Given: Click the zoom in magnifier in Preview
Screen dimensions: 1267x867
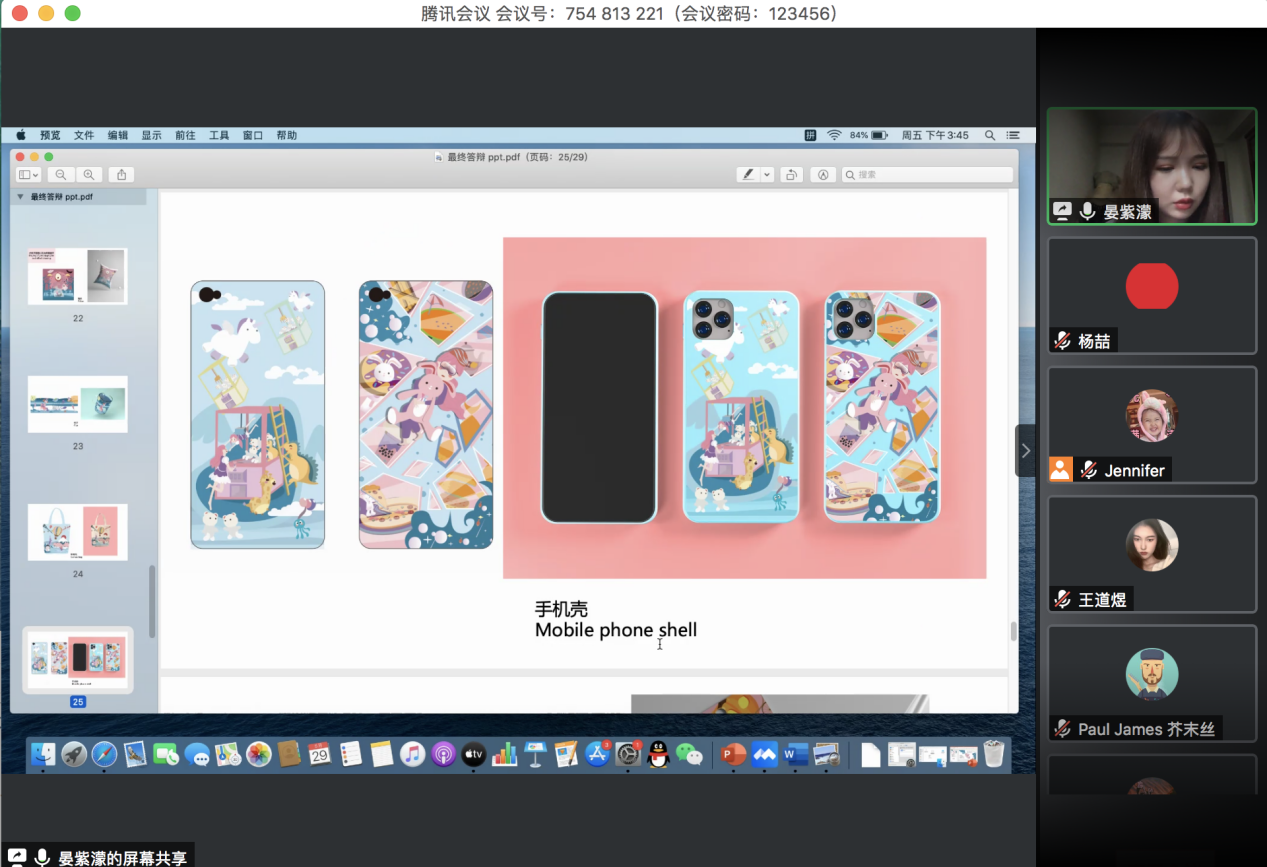Looking at the screenshot, I should (x=88, y=175).
